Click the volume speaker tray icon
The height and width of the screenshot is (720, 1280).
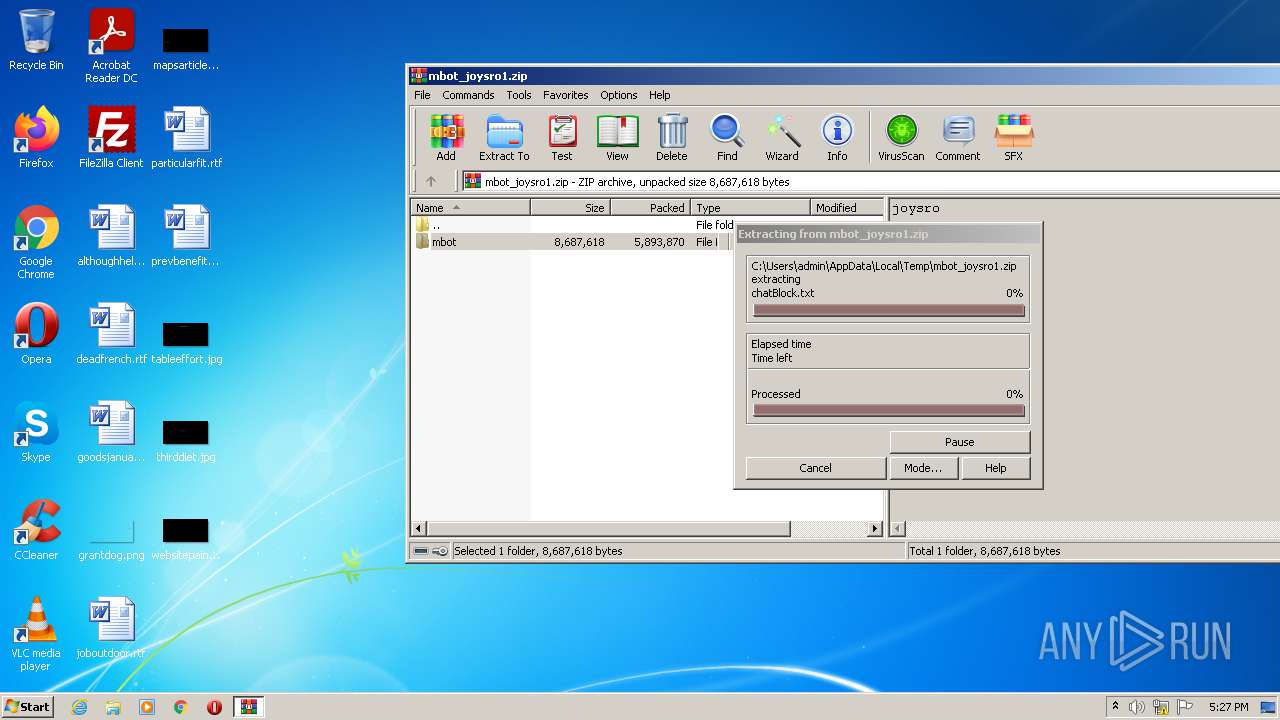(1137, 707)
